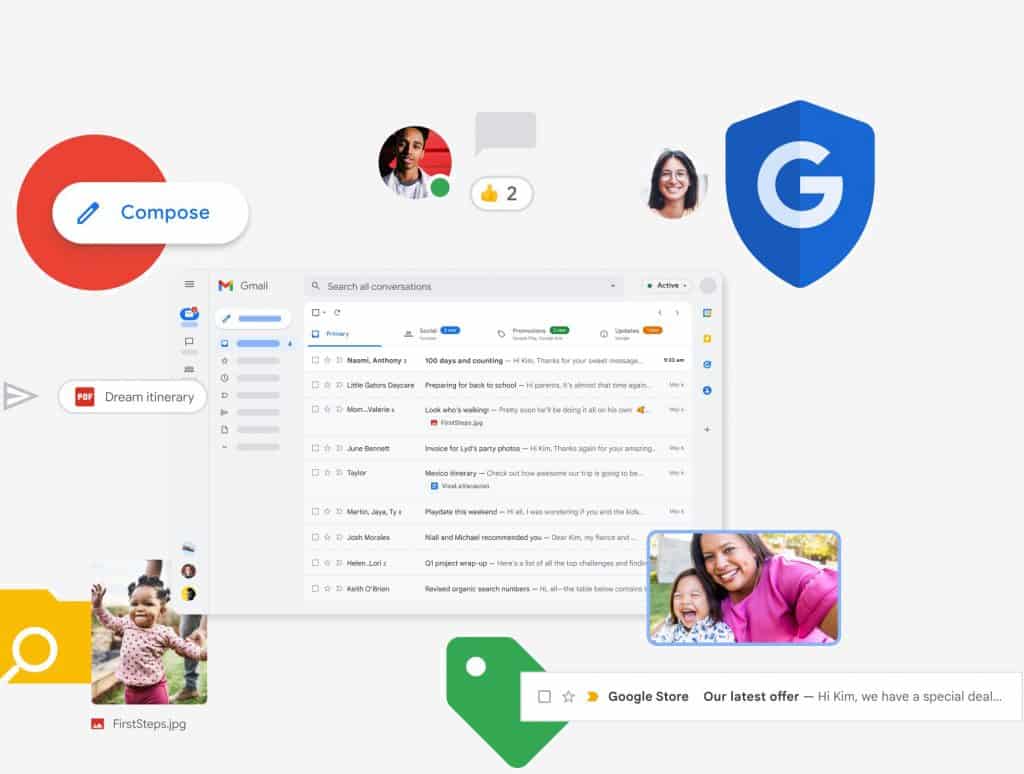This screenshot has height=774, width=1024.
Task: Click the plus add-ons icon in side panel
Action: pos(707,429)
